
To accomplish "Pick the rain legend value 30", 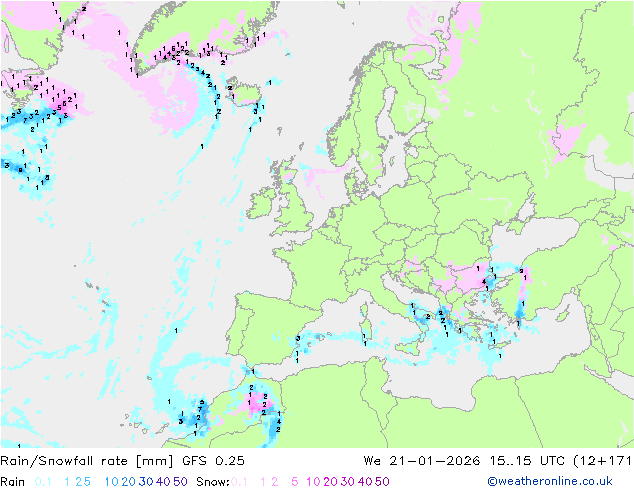I will click(146, 482).
